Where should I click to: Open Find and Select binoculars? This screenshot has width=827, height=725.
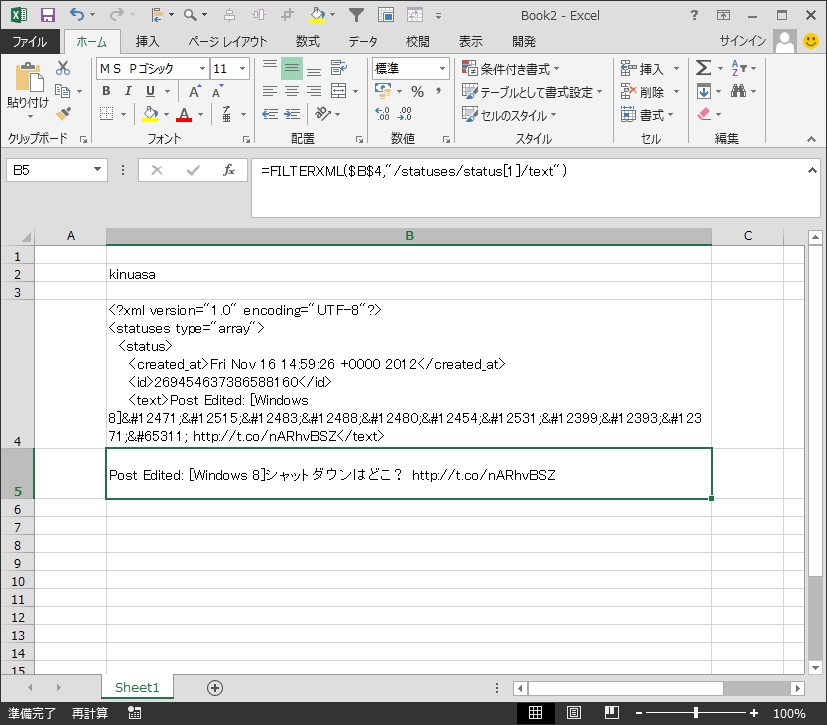738,91
